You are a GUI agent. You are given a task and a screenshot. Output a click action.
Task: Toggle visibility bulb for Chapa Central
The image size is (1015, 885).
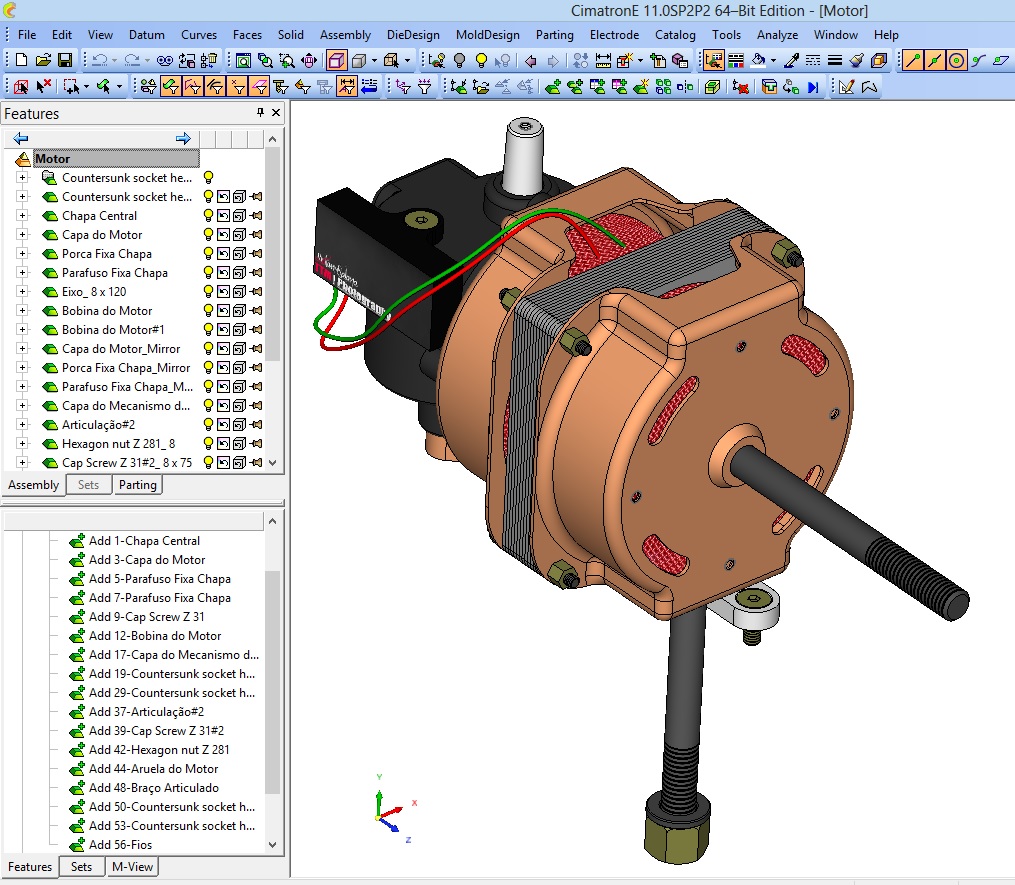click(208, 216)
